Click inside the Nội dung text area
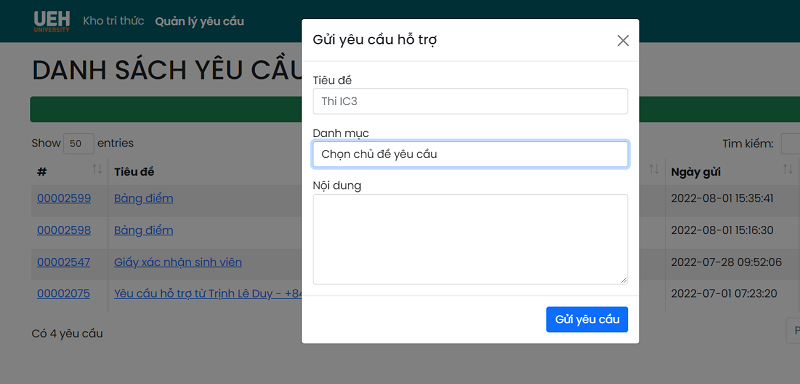The width and height of the screenshot is (800, 384). pos(470,239)
